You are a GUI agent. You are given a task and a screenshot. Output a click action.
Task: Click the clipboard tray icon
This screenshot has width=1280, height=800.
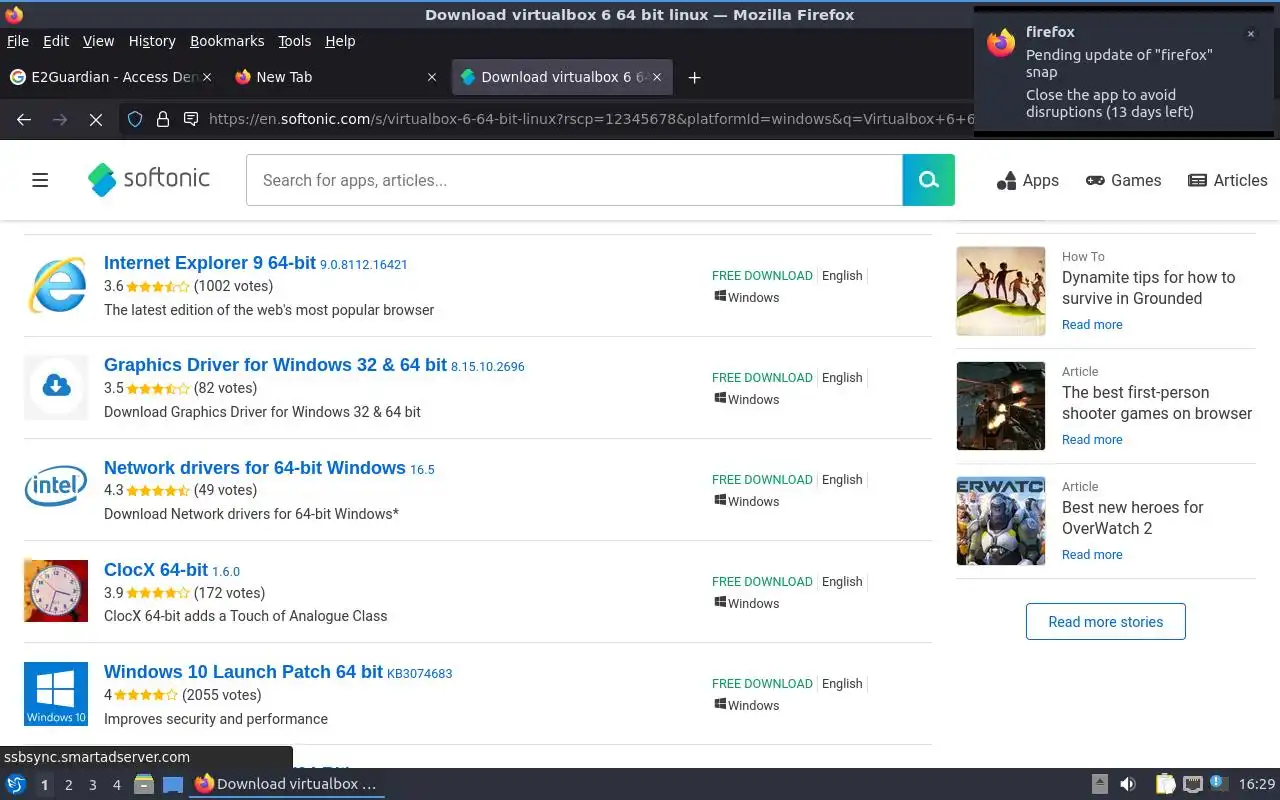pos(1165,784)
